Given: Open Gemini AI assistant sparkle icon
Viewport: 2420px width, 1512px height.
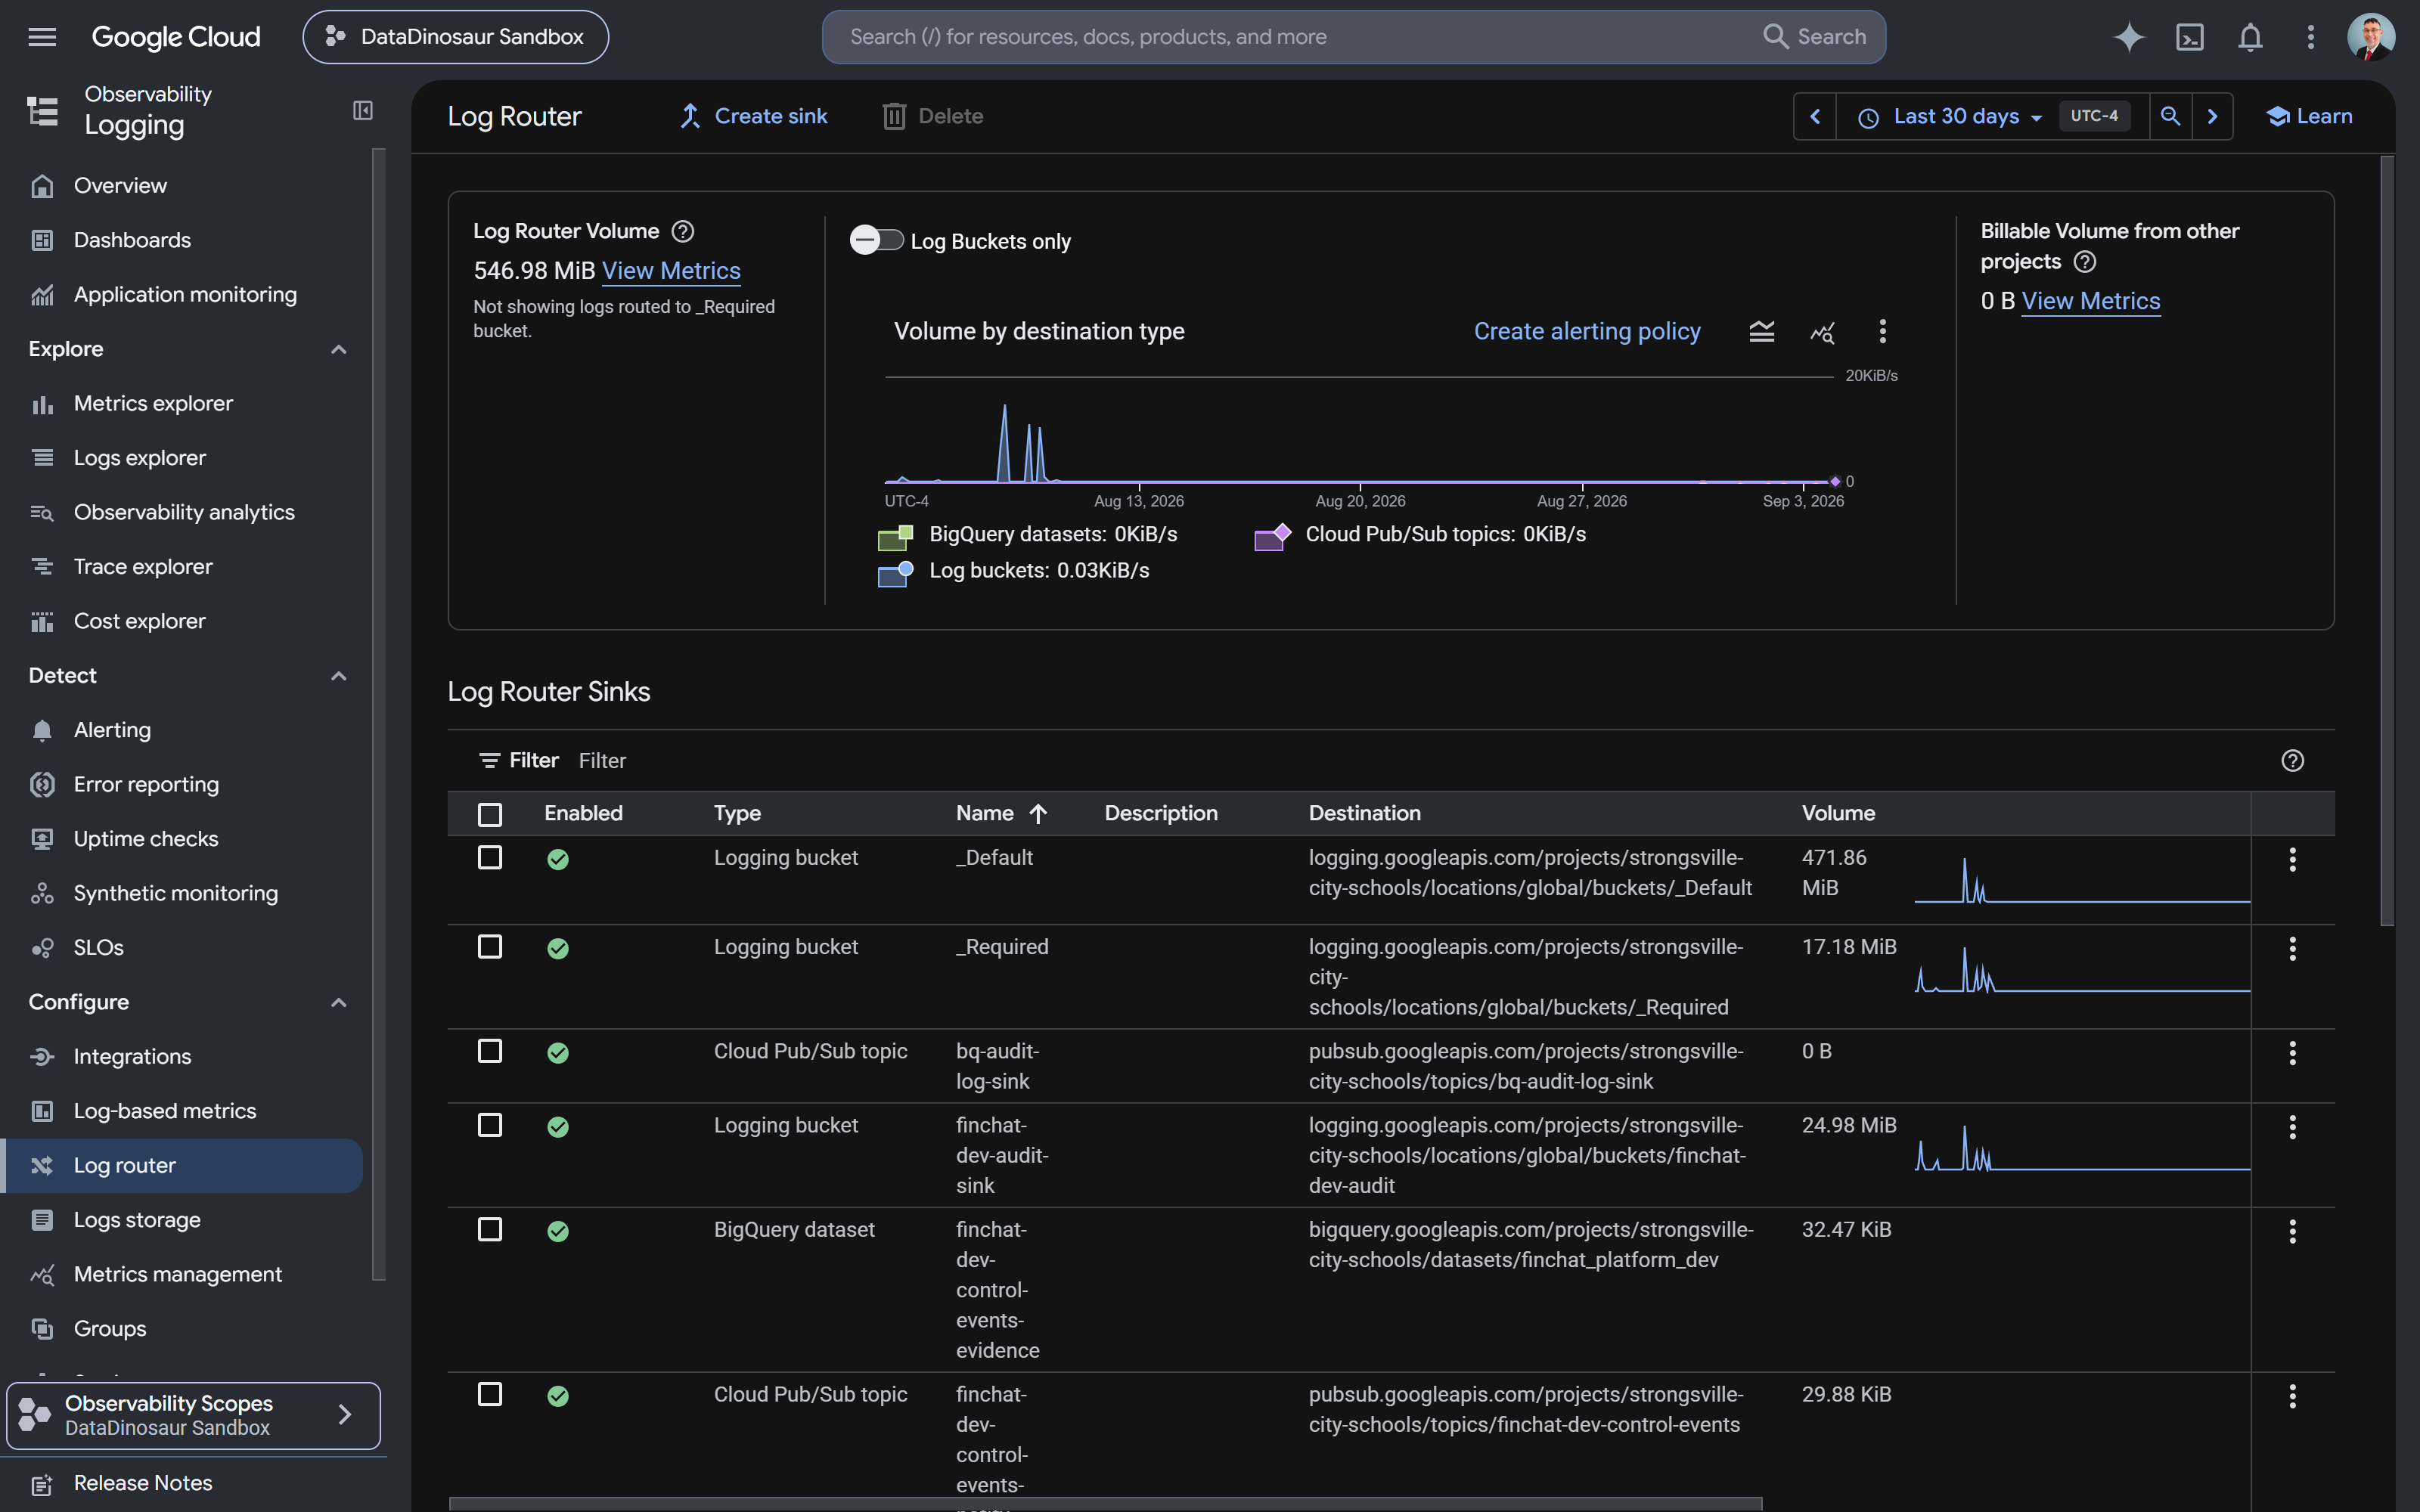Looking at the screenshot, I should click(2129, 37).
